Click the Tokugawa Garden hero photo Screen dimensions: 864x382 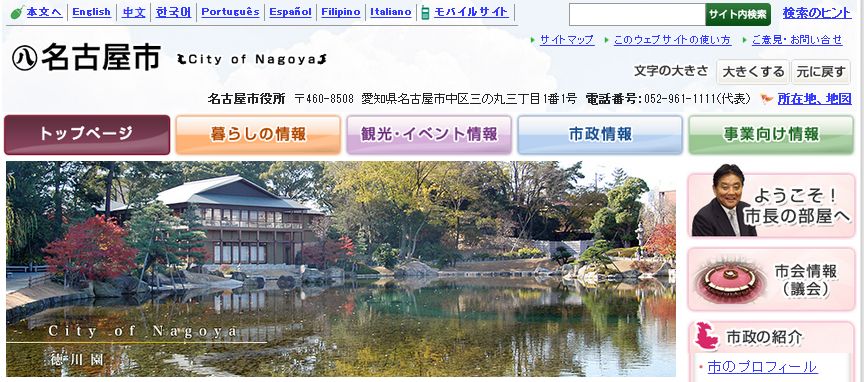click(341, 269)
